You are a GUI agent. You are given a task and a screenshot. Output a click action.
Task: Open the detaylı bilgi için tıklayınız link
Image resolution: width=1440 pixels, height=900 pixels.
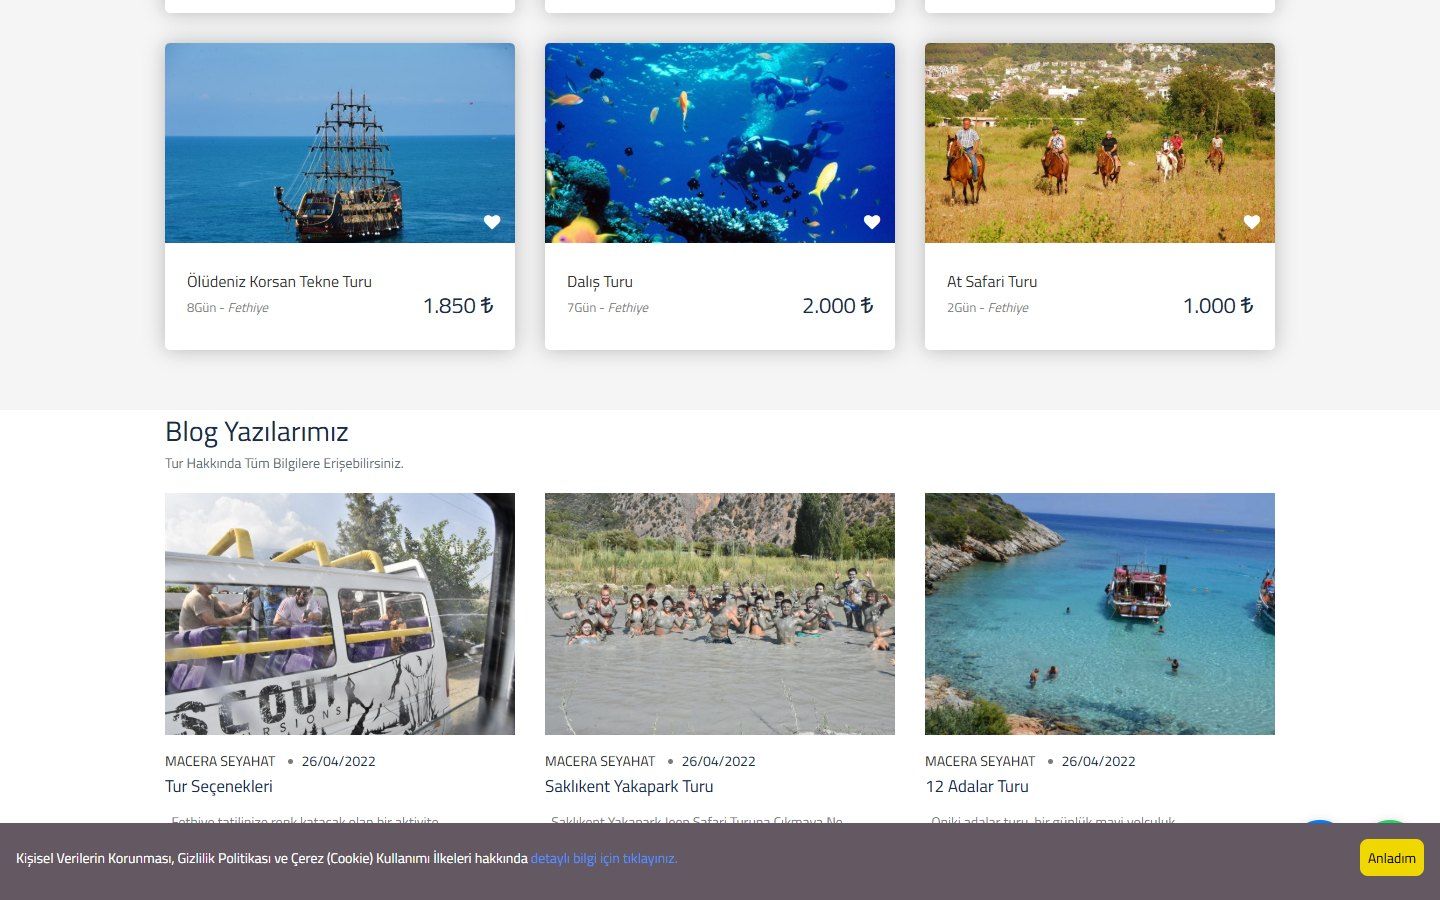(604, 858)
